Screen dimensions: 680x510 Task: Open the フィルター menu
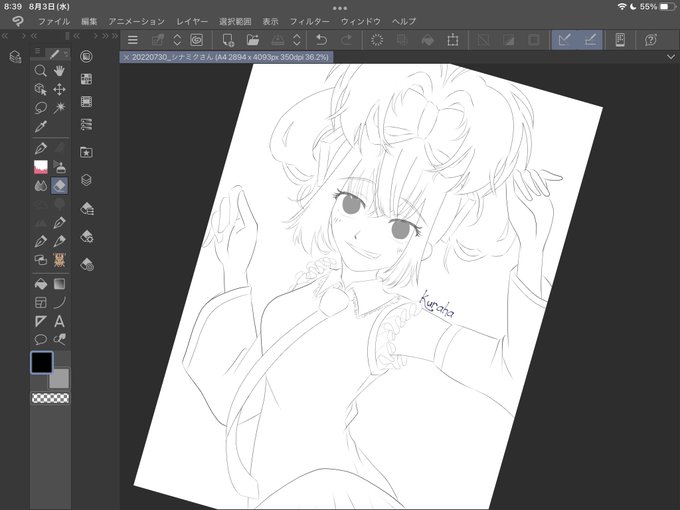pos(310,22)
